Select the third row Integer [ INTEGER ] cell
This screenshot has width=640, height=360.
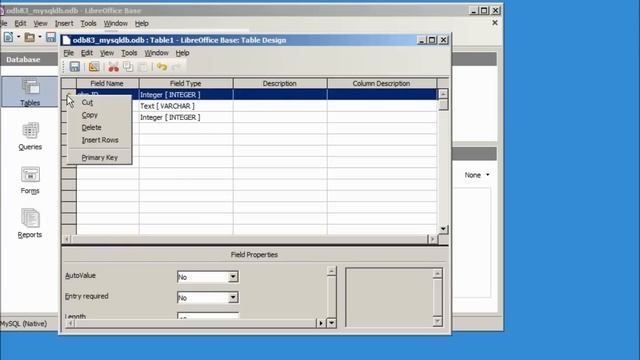coord(186,118)
